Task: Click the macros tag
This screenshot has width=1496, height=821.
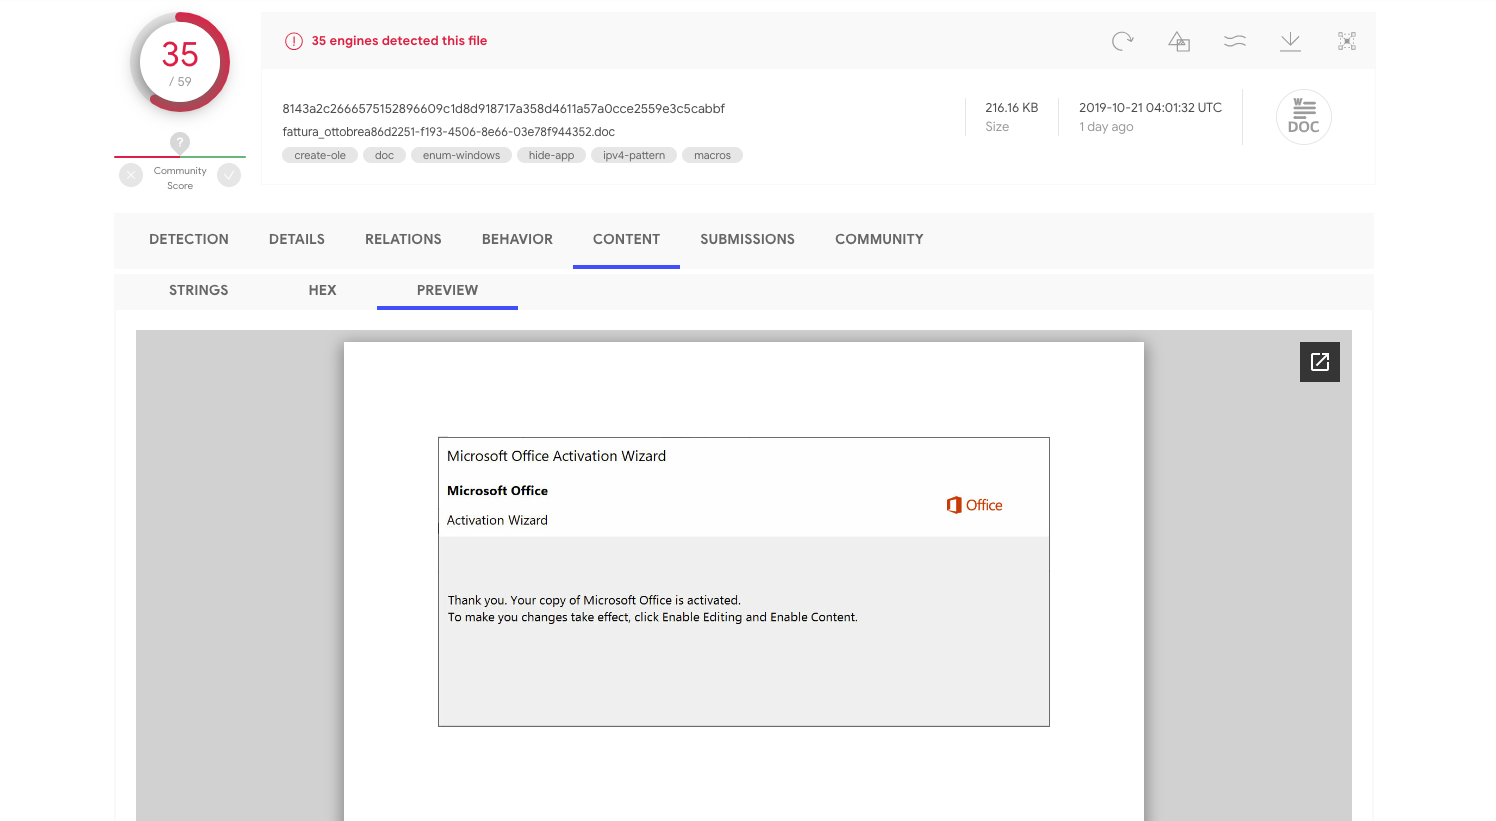Action: point(712,155)
